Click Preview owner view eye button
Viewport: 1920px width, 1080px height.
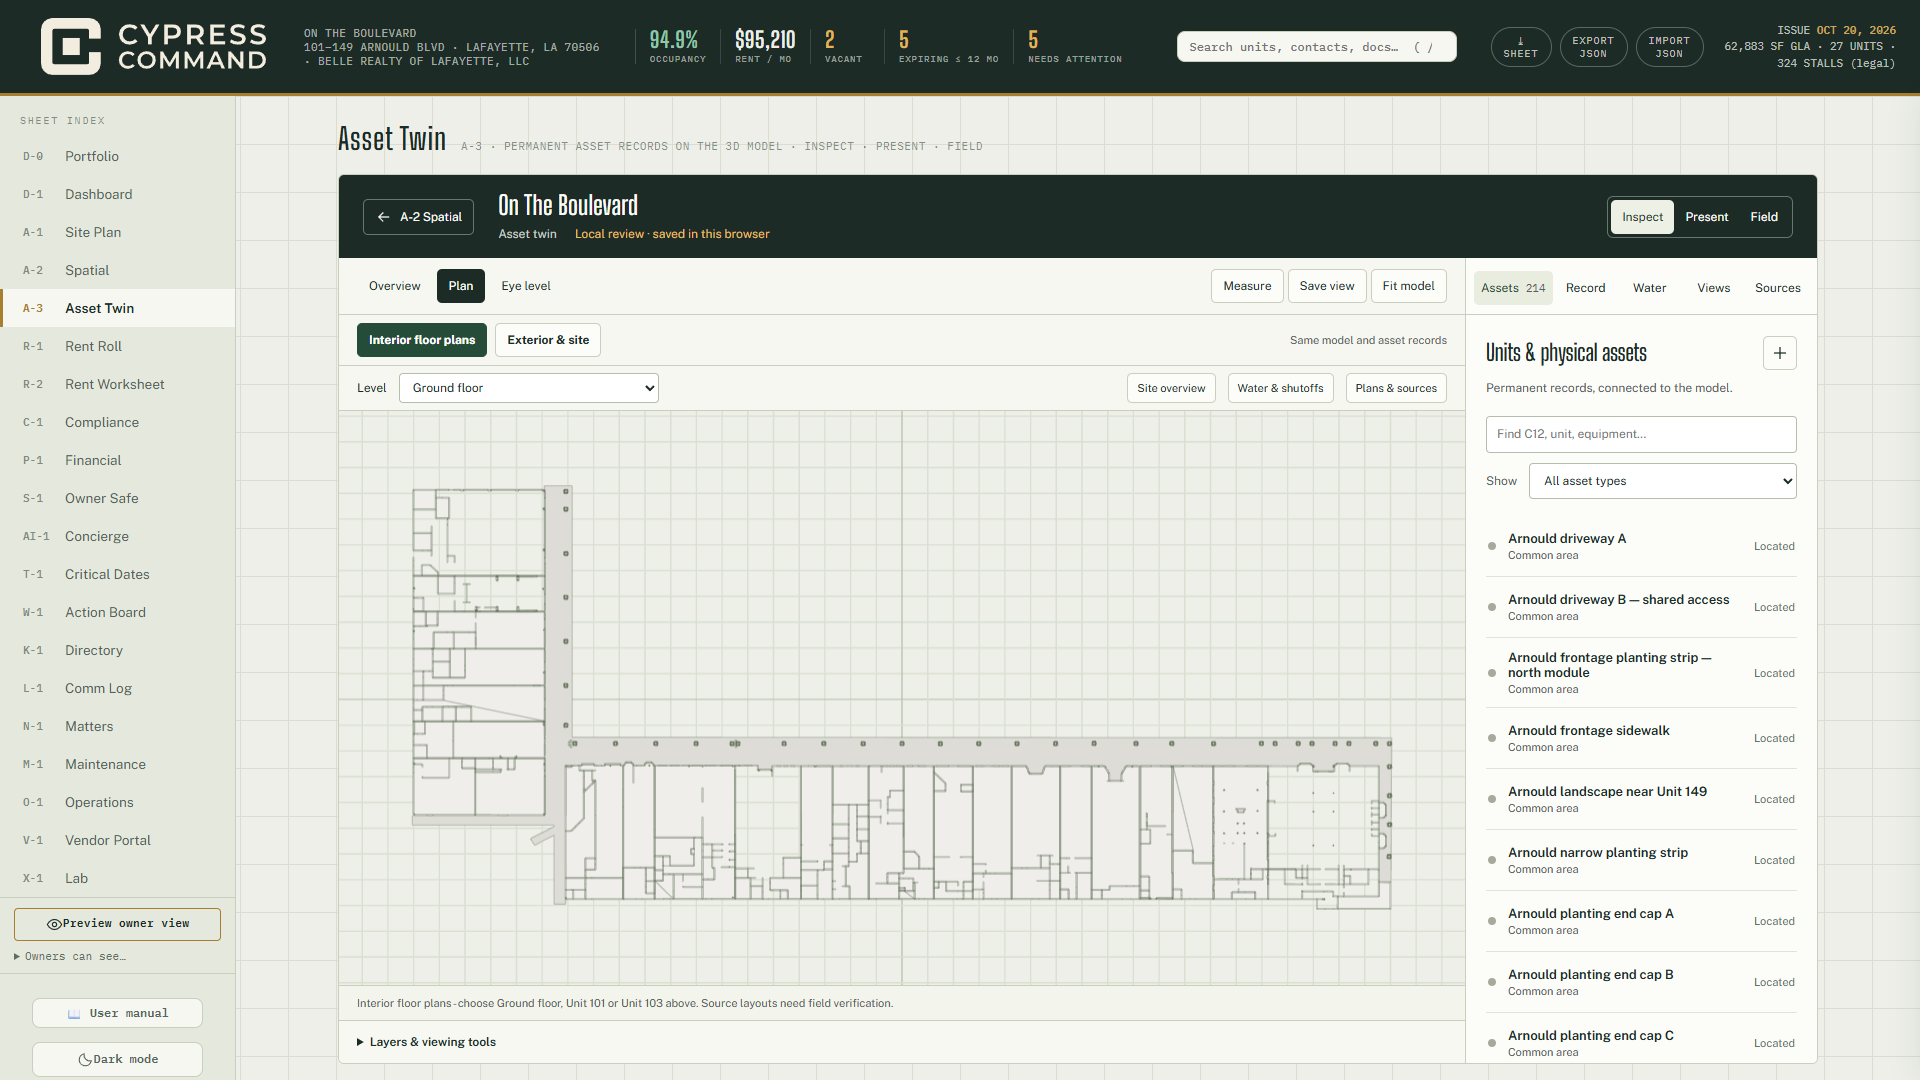click(x=117, y=924)
